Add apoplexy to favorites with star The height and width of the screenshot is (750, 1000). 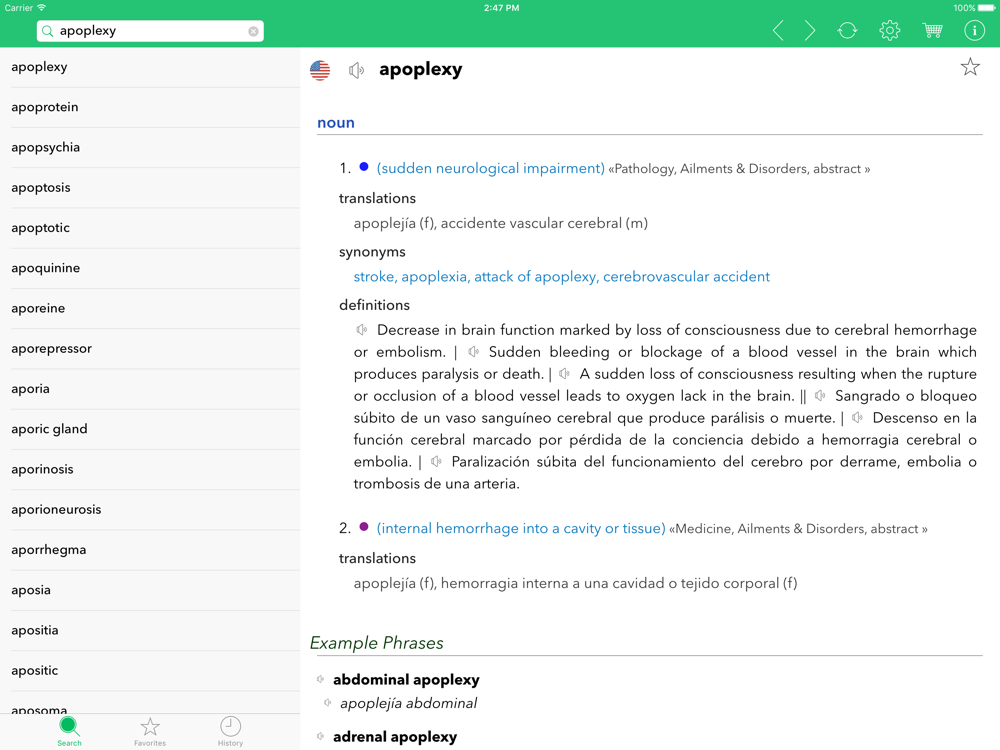(x=970, y=67)
